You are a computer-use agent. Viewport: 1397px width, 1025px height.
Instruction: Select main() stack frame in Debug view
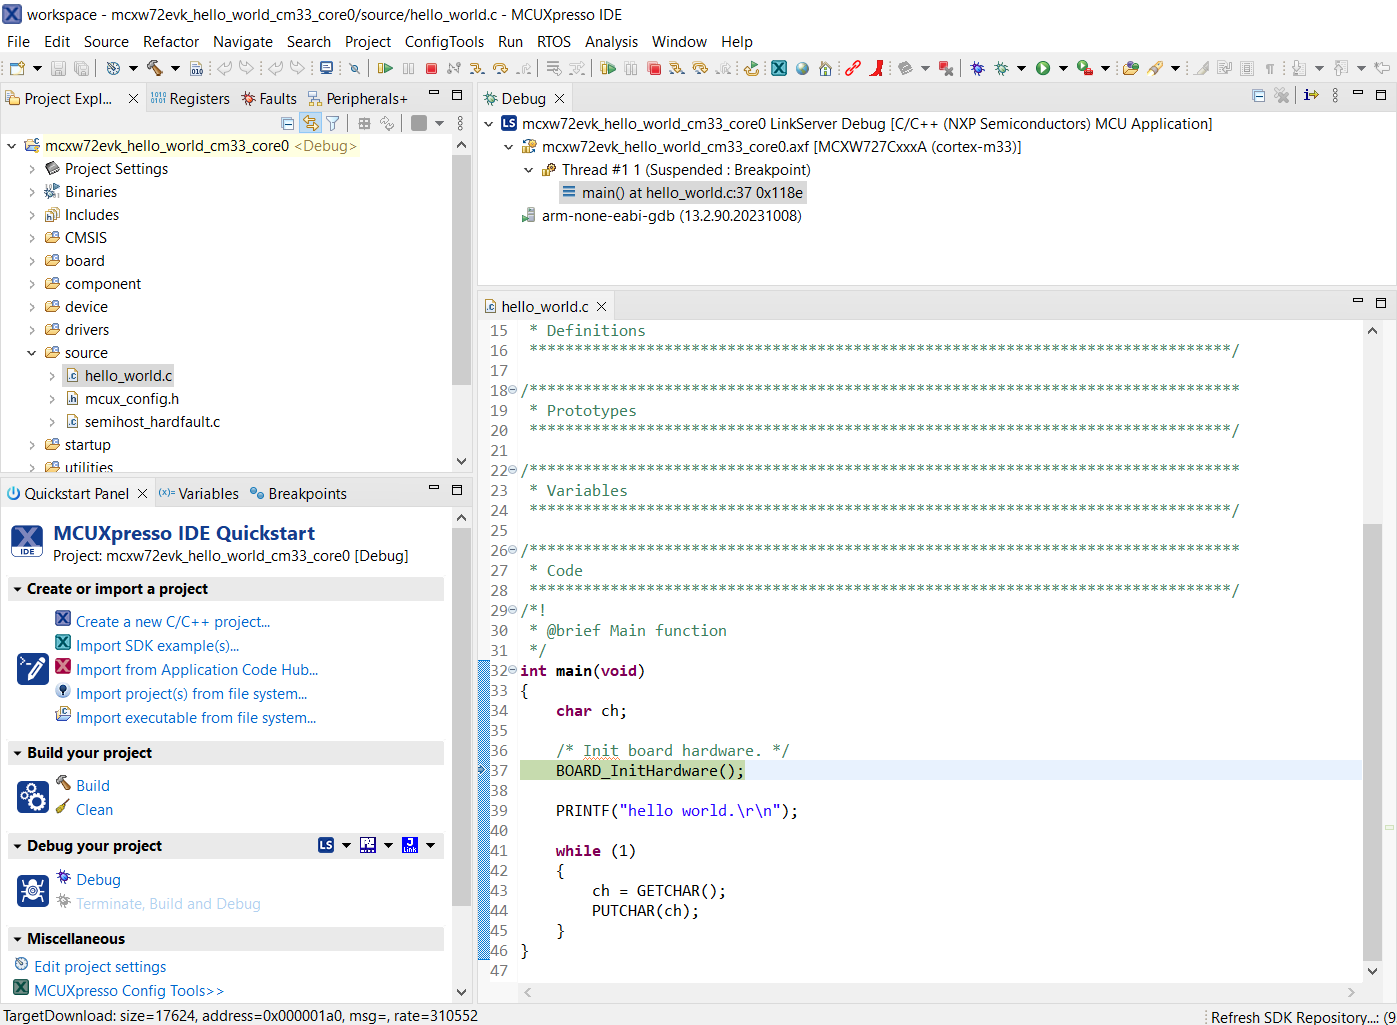coord(691,193)
